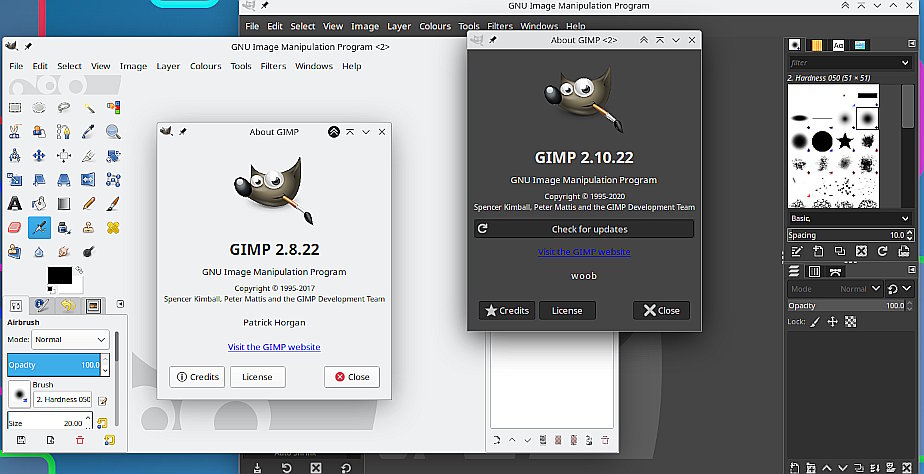This screenshot has width=924, height=474.
Task: Select the Paintbrush tool
Action: pyautogui.click(x=113, y=203)
